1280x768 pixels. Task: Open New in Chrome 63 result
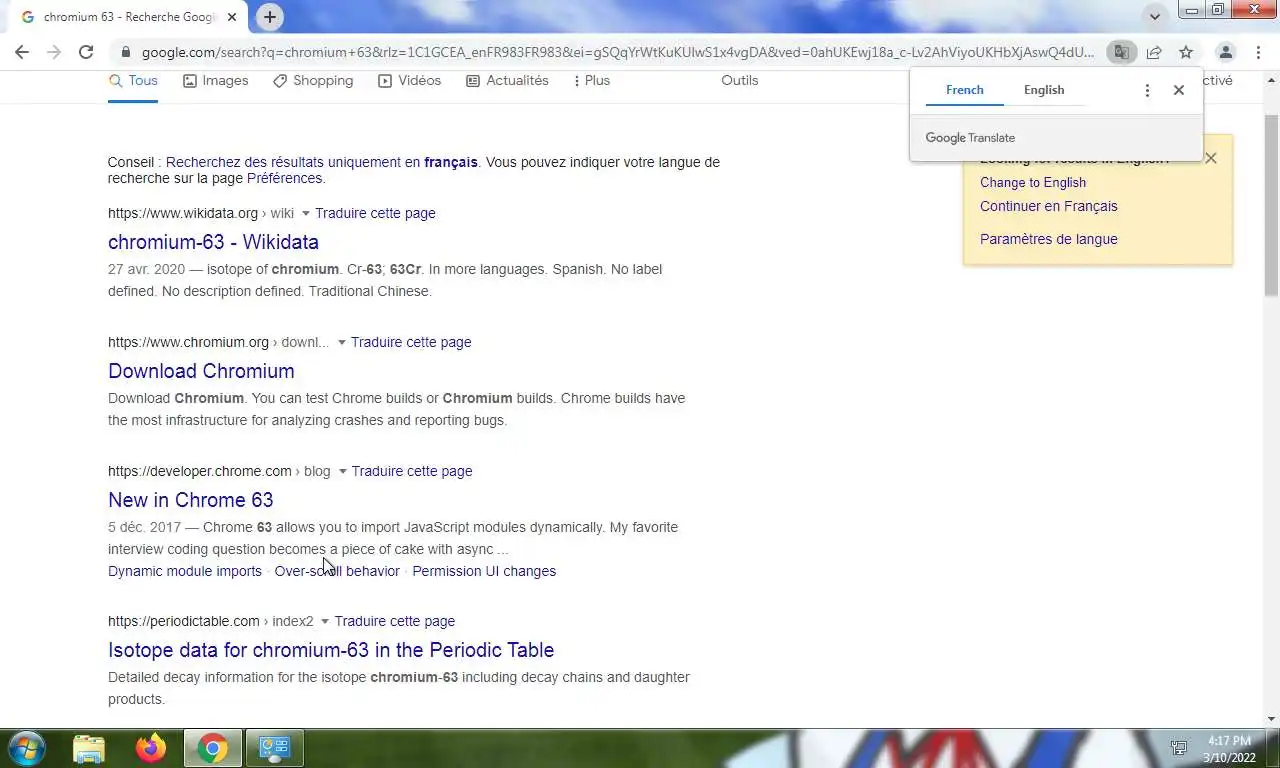click(x=190, y=500)
